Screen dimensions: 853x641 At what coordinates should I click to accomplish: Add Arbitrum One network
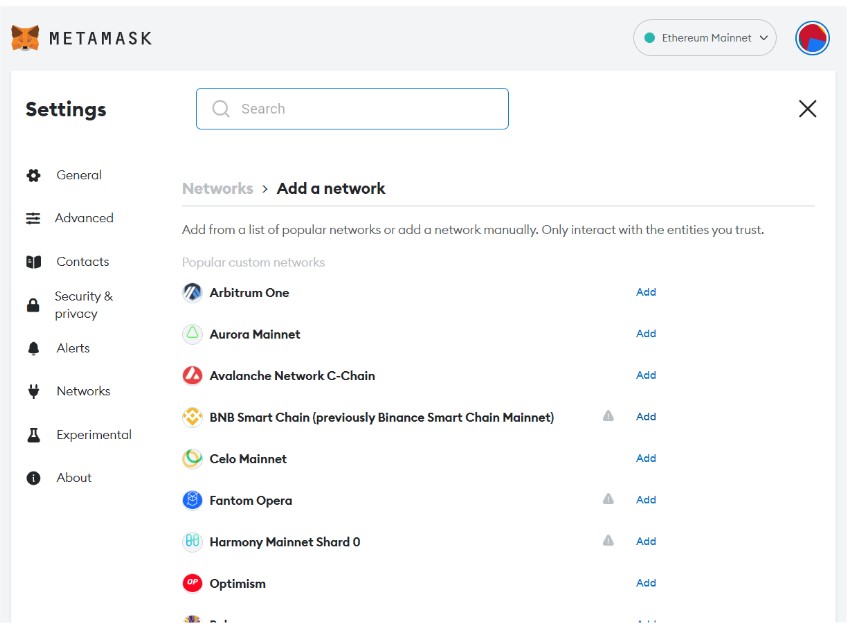[x=646, y=292]
